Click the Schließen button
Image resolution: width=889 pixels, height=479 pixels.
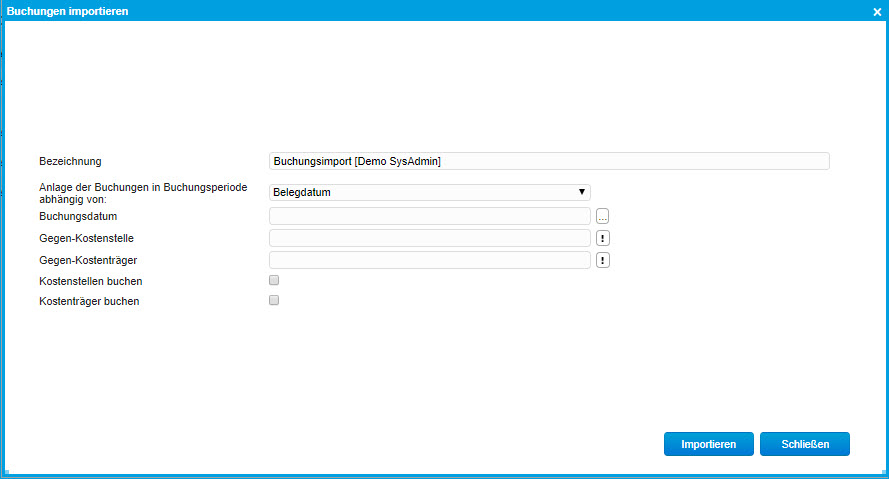804,444
